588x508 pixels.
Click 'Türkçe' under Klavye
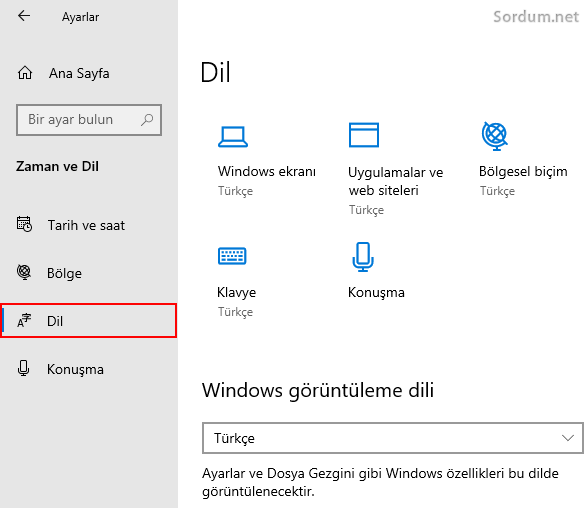point(236,312)
